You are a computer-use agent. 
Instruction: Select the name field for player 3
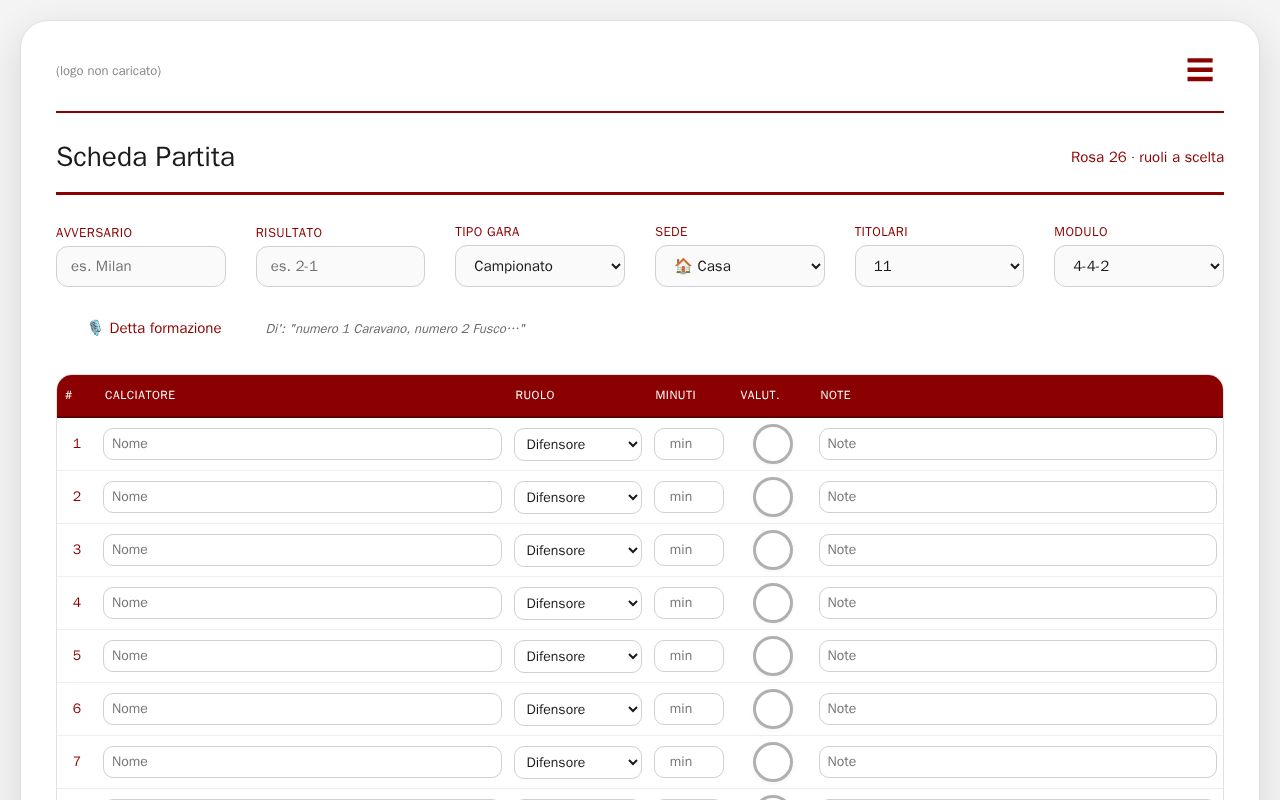coord(302,550)
